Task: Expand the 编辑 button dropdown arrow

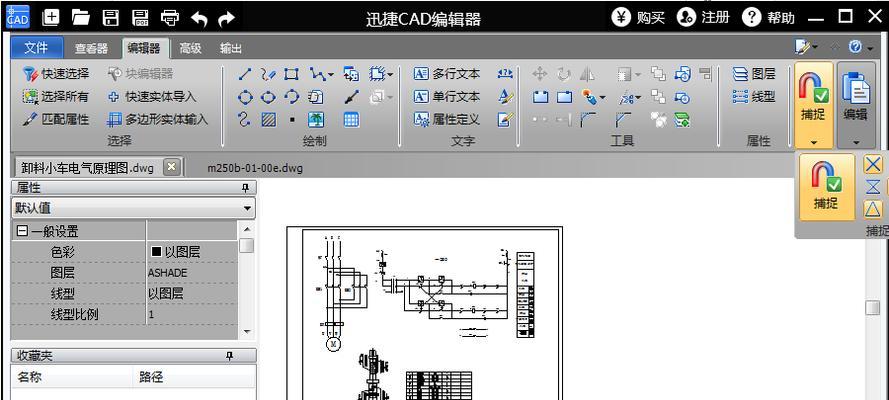Action: tap(856, 142)
